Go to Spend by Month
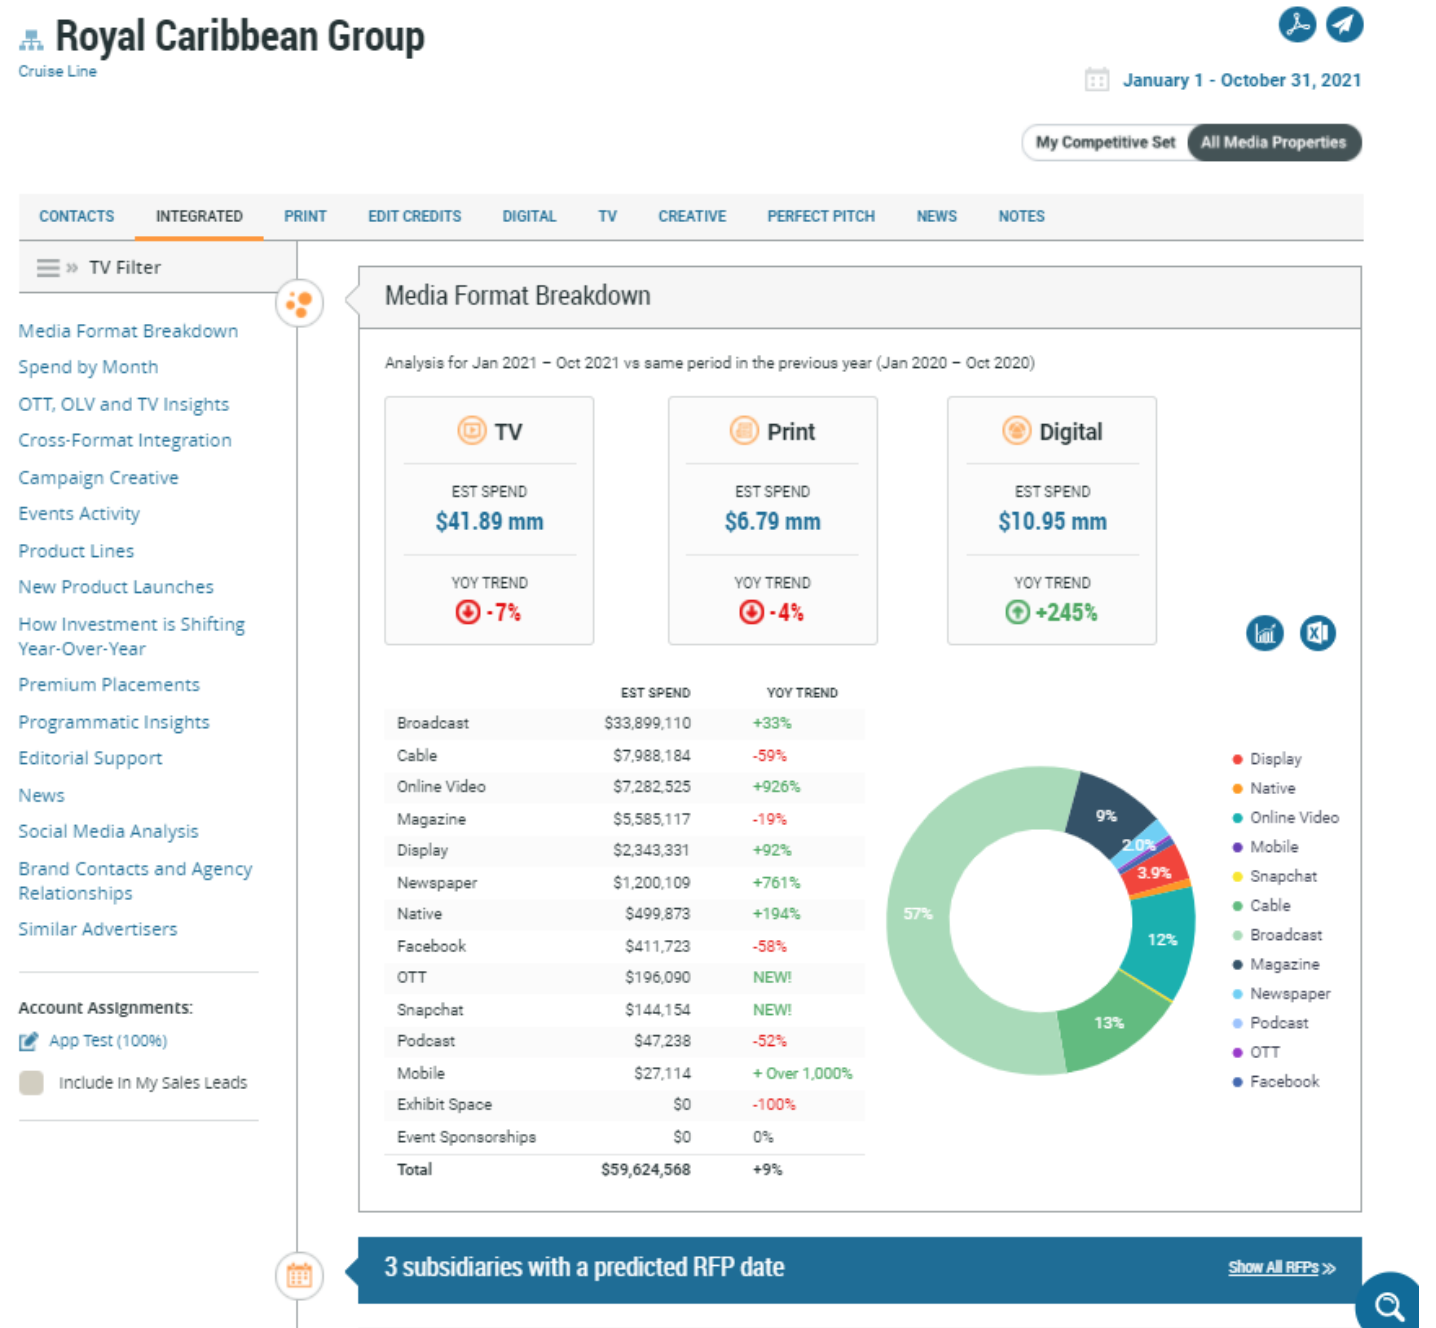The height and width of the screenshot is (1328, 1436). 88,367
